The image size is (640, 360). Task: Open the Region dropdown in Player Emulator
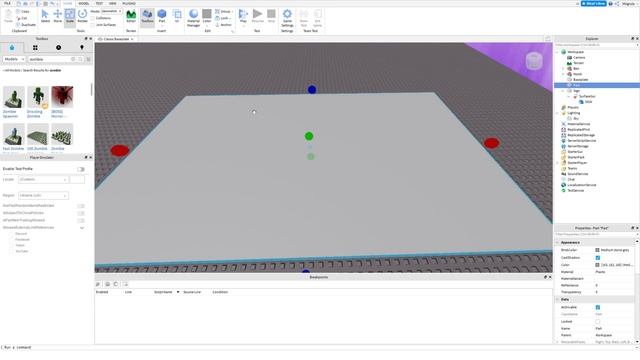pyautogui.click(x=43, y=196)
